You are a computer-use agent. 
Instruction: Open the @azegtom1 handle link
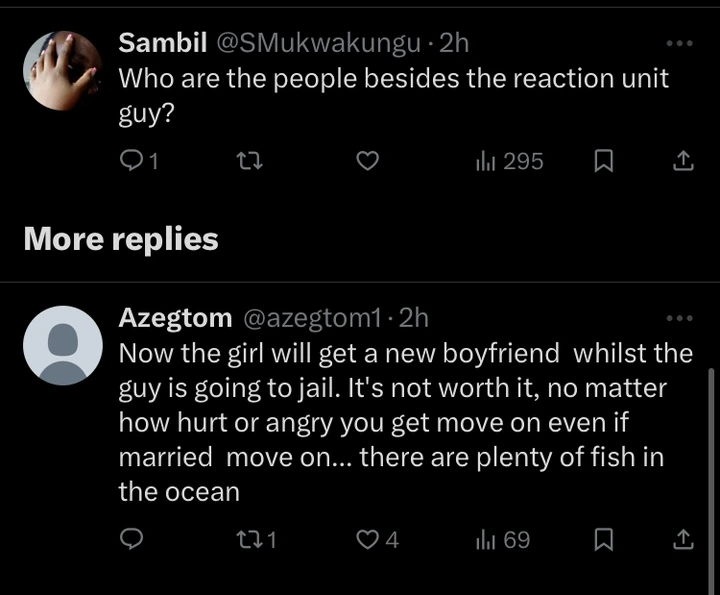(x=312, y=318)
